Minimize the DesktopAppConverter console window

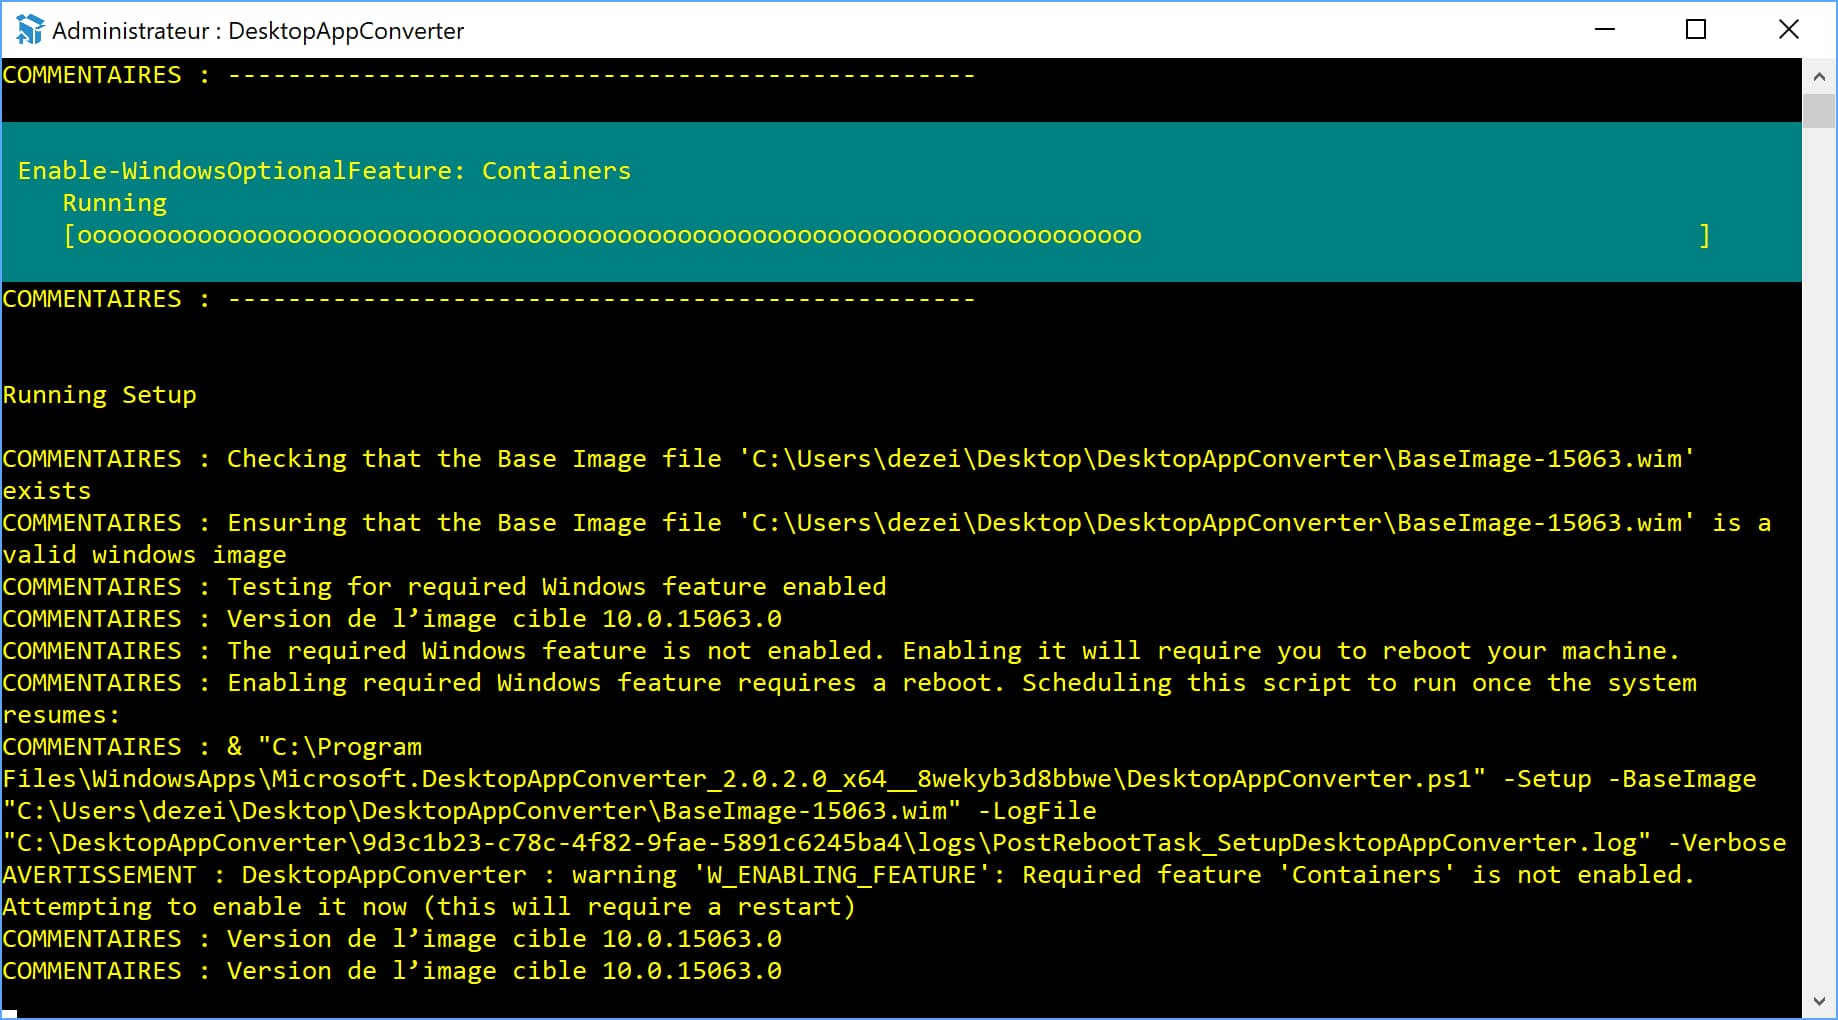click(x=1605, y=30)
